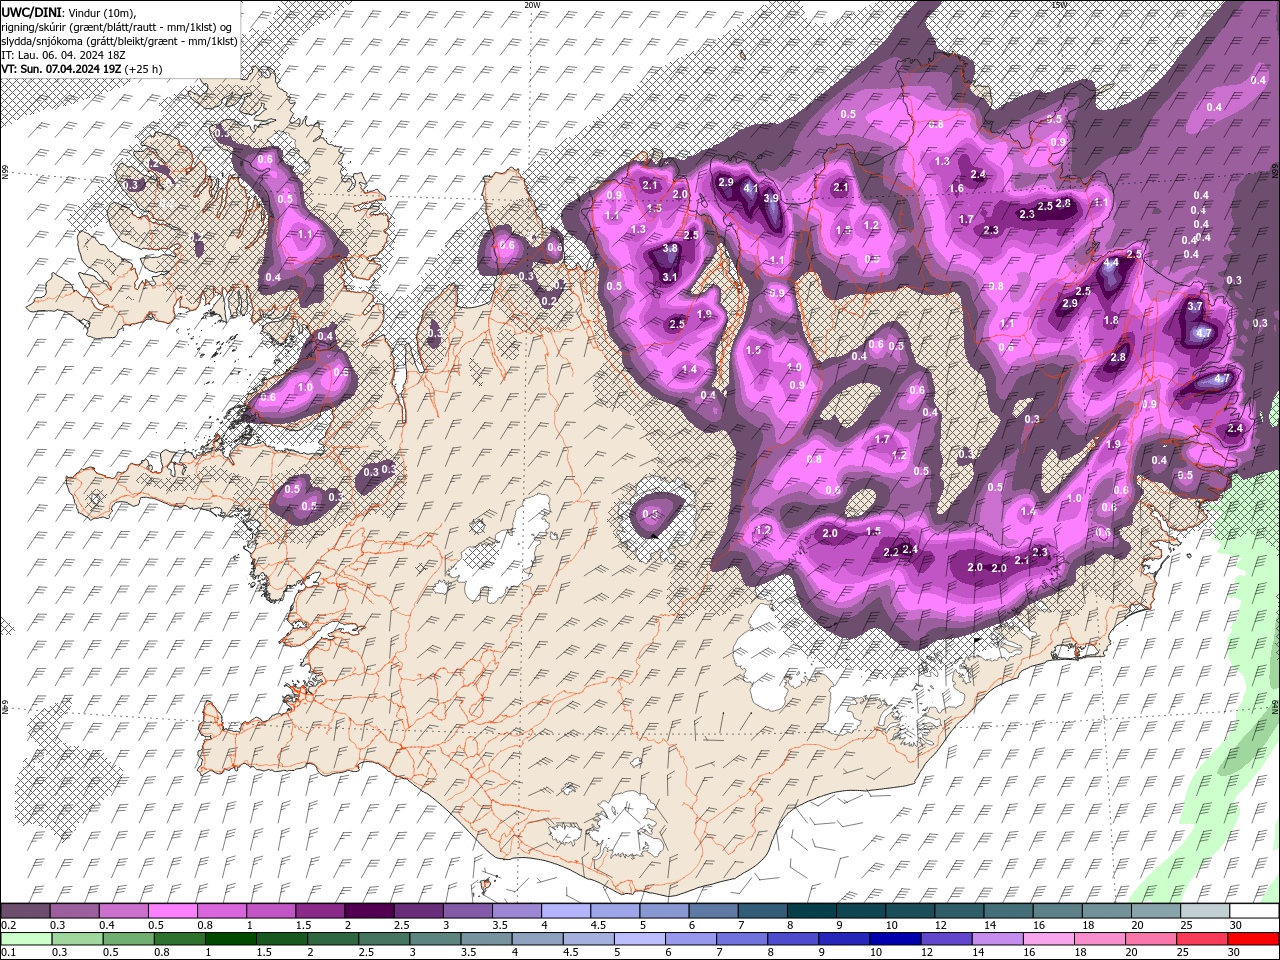This screenshot has width=1280, height=960.
Task: Select the dark blue 10 swatch on lower scale
Action: (896, 938)
